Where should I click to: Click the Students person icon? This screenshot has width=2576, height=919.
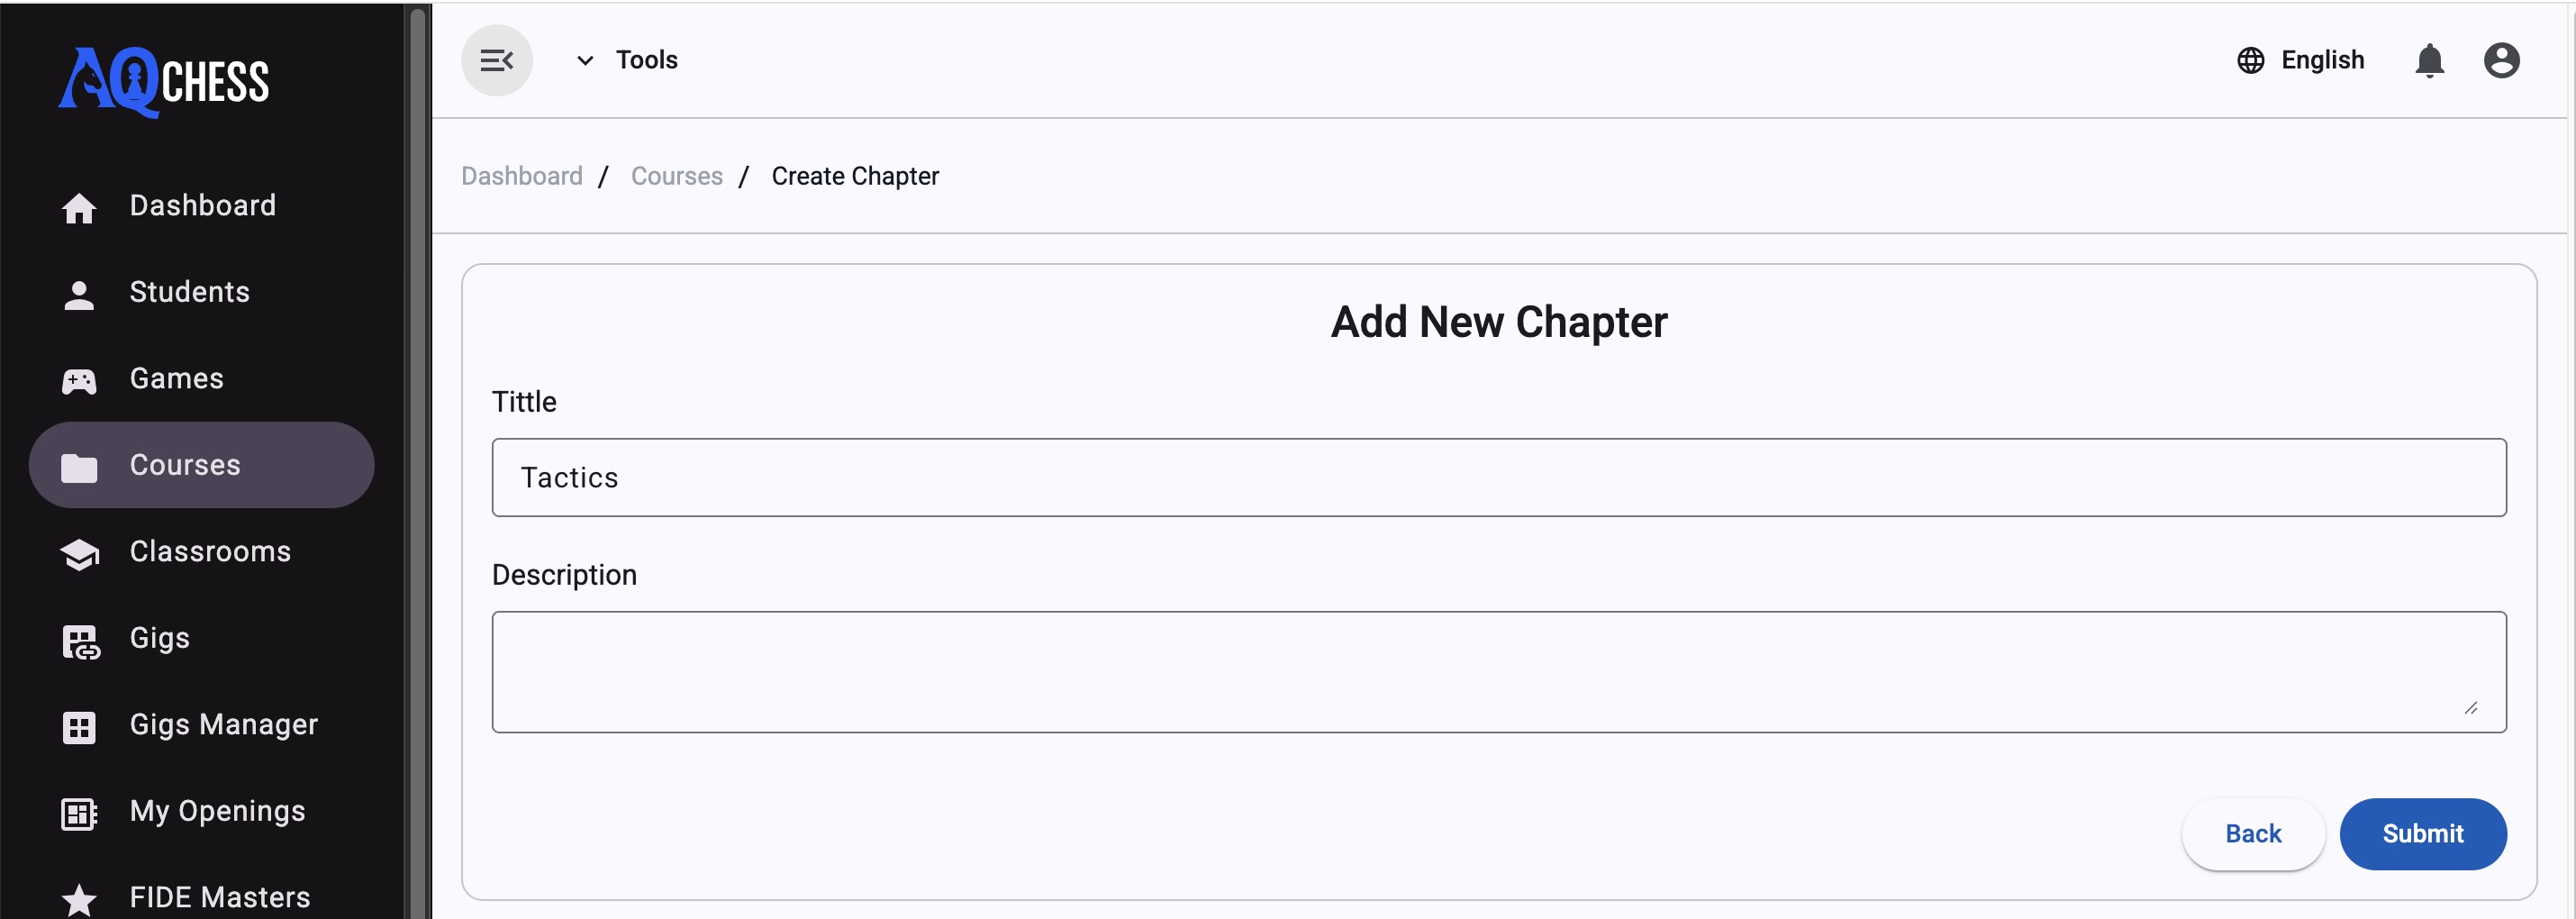click(79, 294)
